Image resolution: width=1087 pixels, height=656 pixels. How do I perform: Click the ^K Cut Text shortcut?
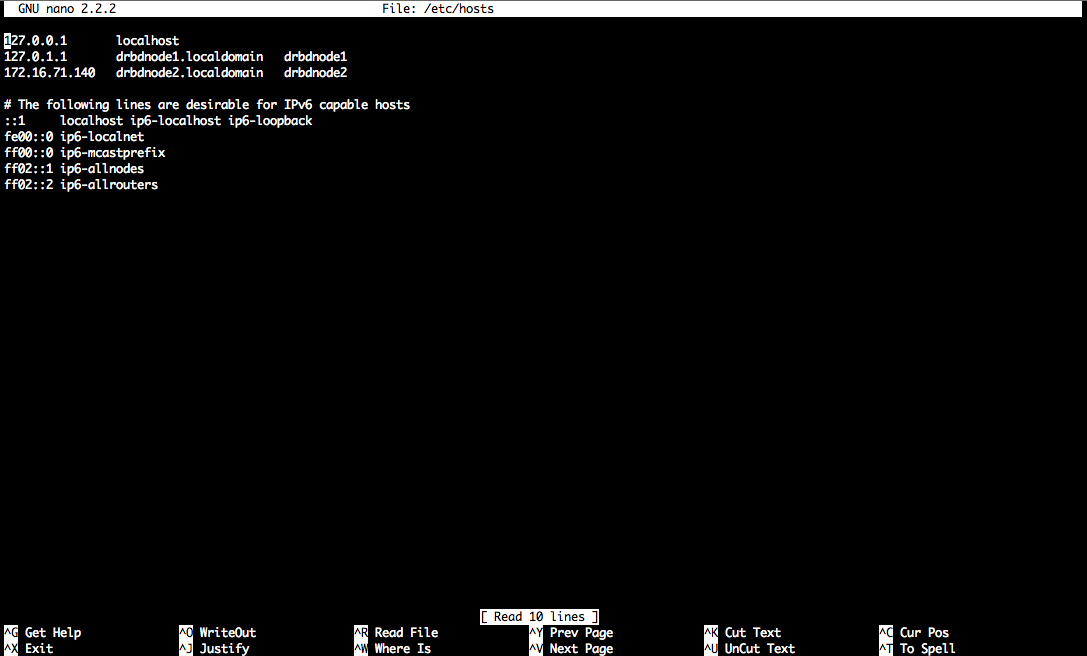742,632
